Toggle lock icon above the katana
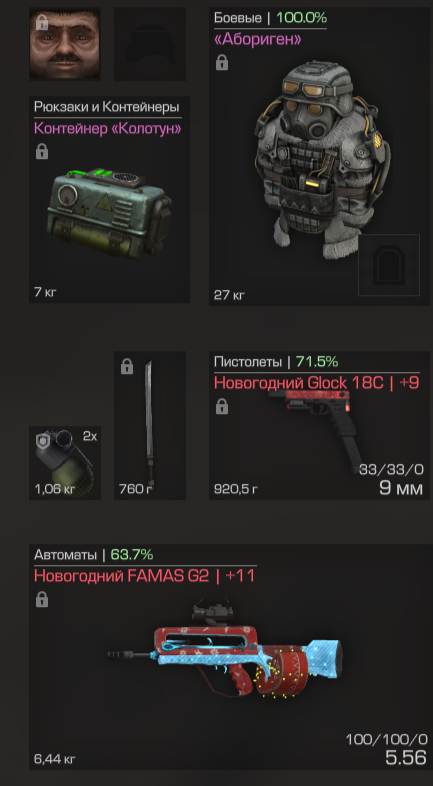The image size is (433, 786). coord(127,366)
